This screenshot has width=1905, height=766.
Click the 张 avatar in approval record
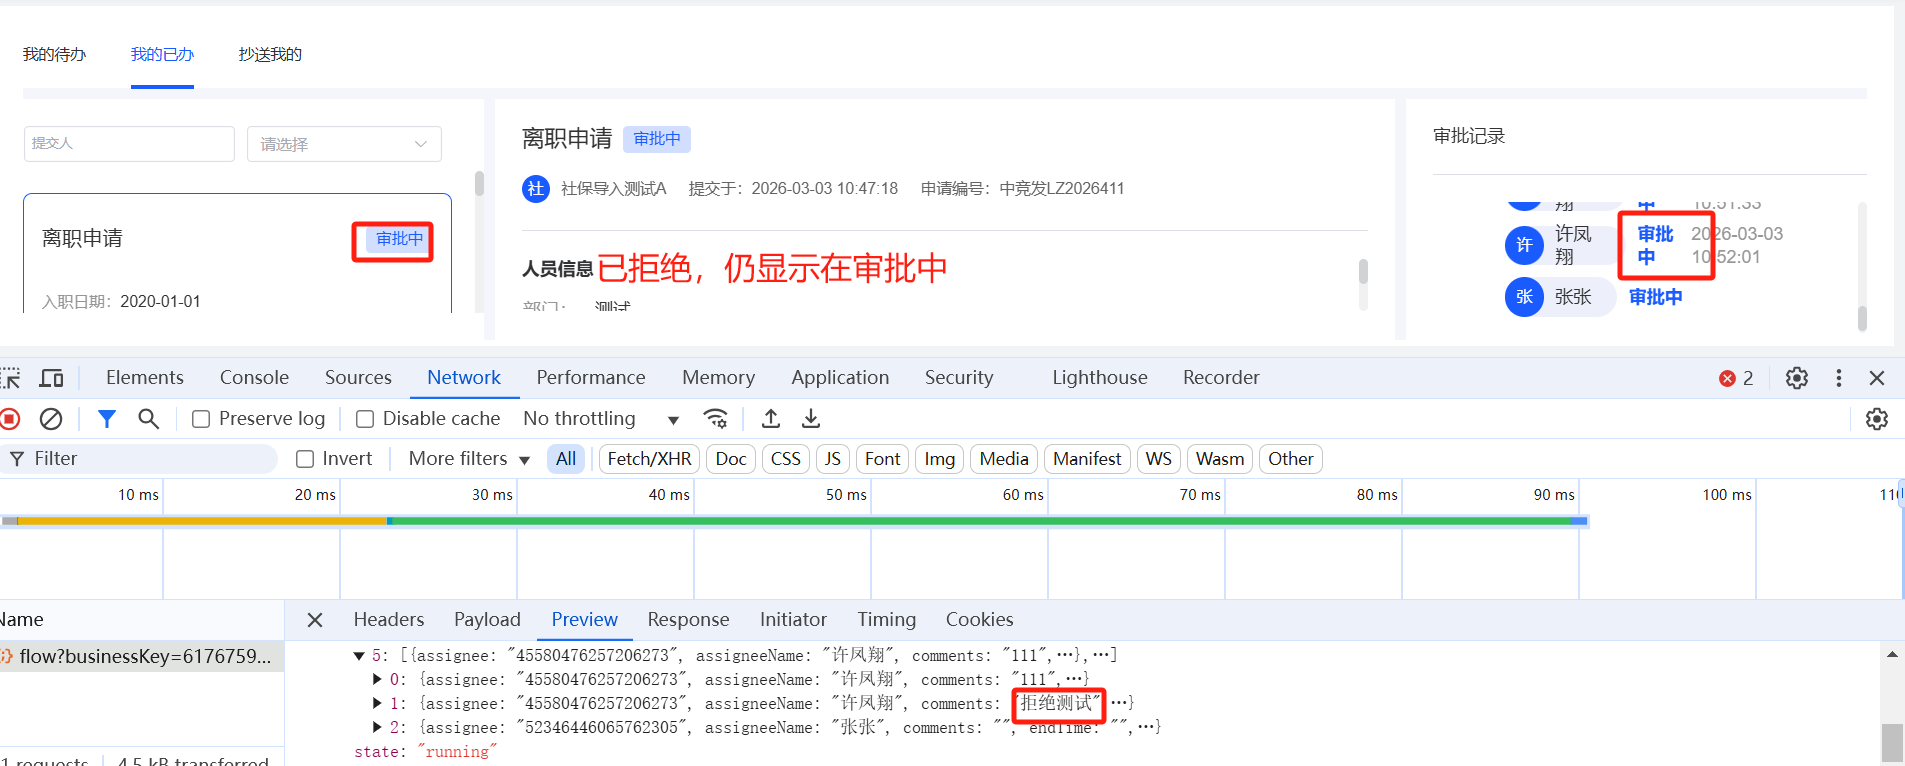(x=1524, y=297)
